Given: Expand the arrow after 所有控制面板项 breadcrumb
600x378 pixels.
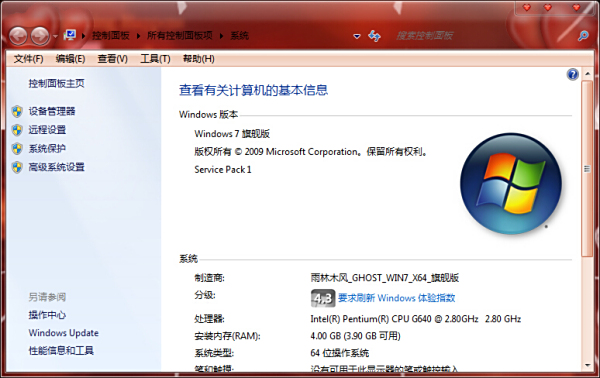Looking at the screenshot, I should pos(221,36).
